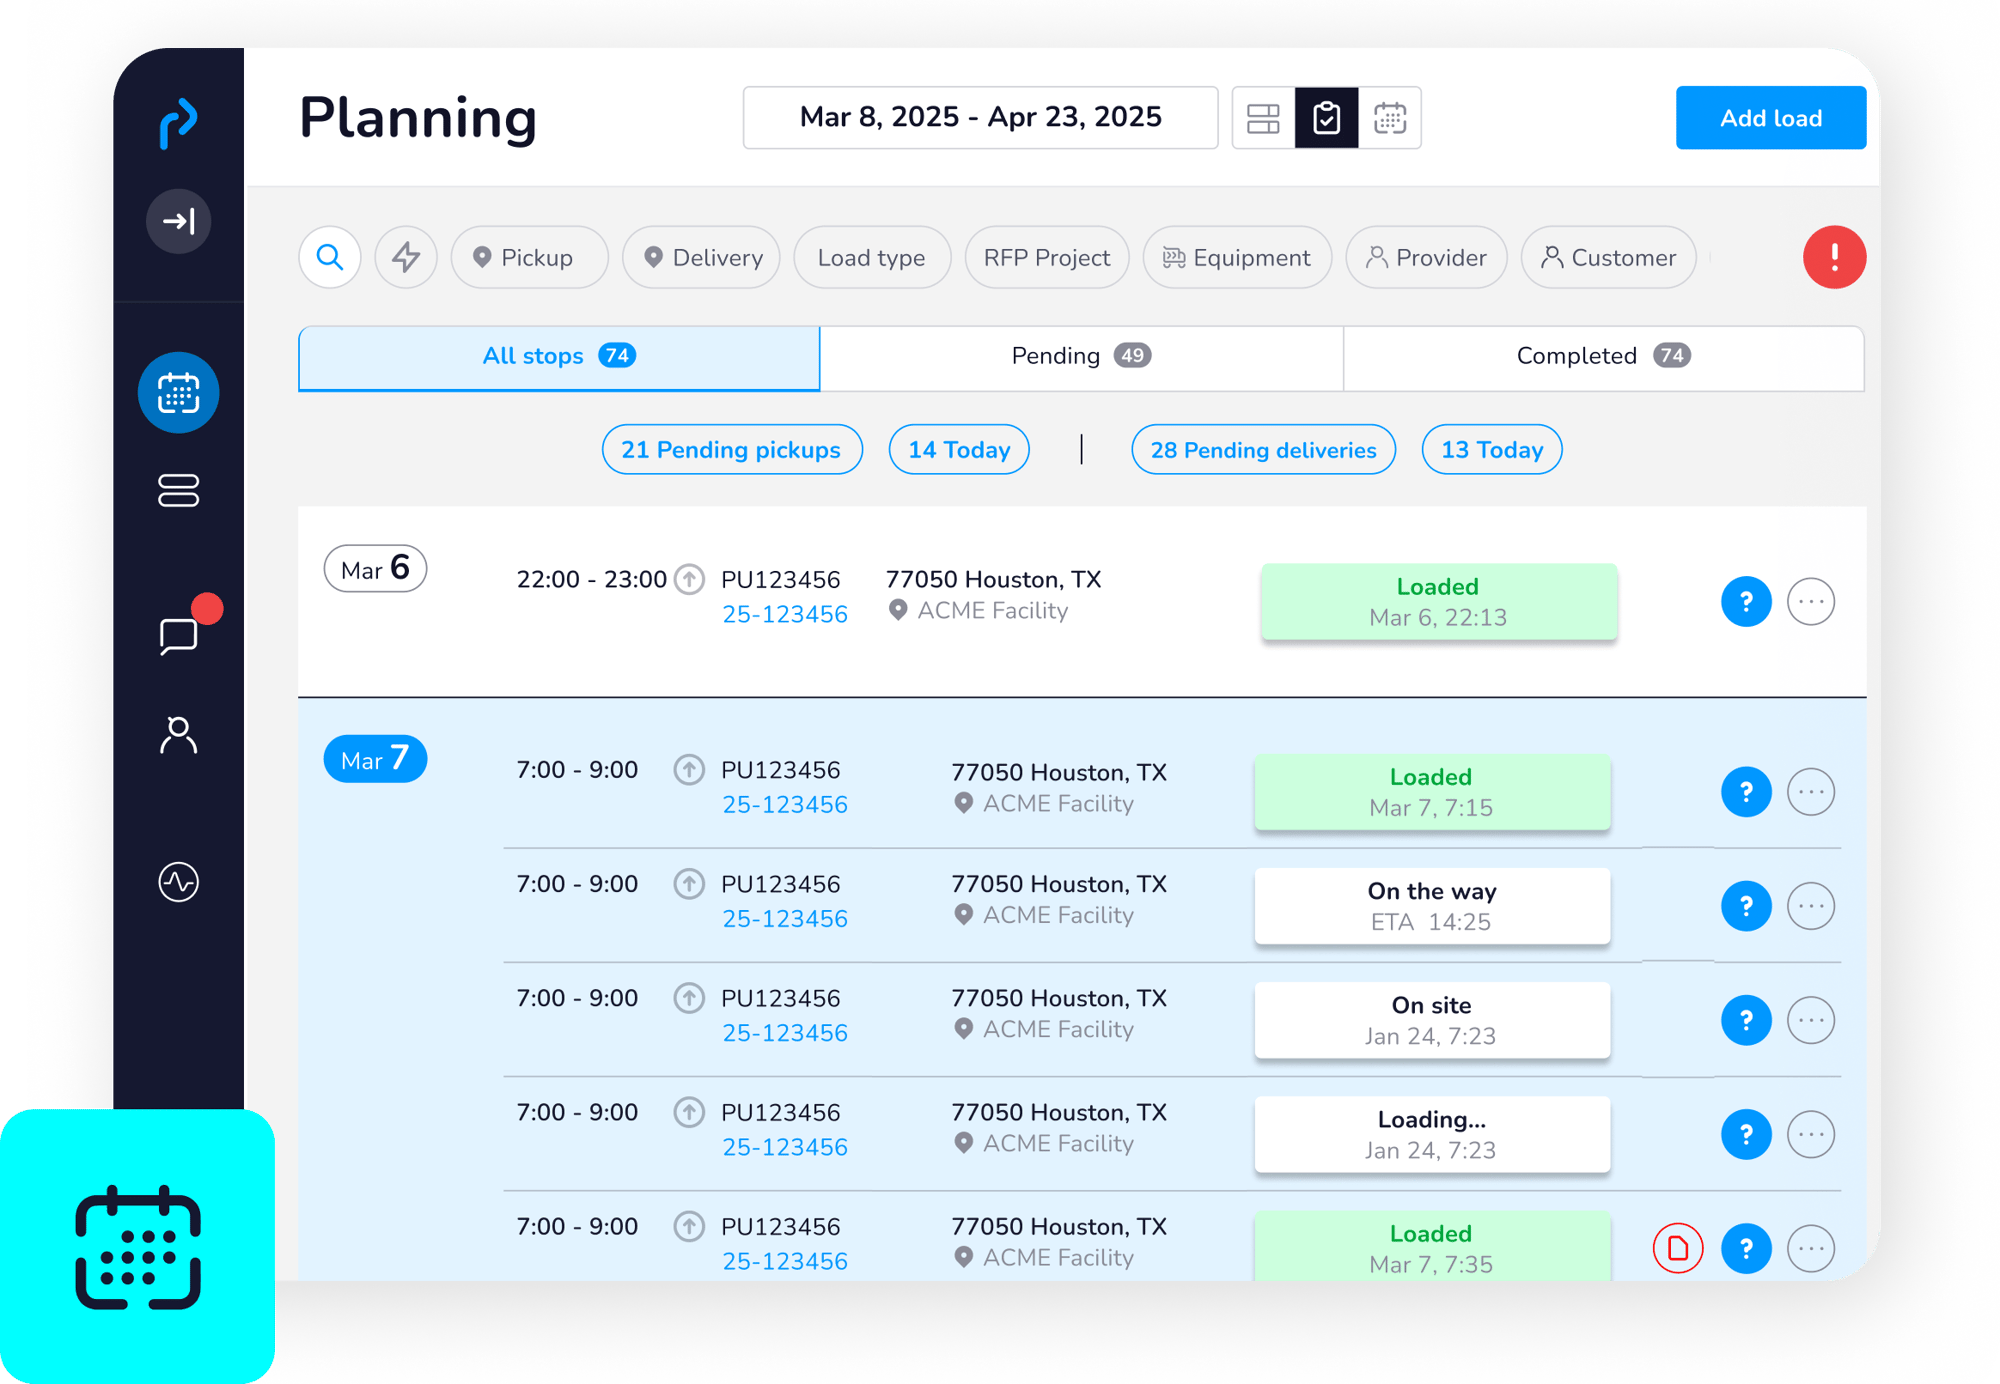The width and height of the screenshot is (2000, 1384).
Task: Click the lightning bolt quick filter icon
Action: coord(406,258)
